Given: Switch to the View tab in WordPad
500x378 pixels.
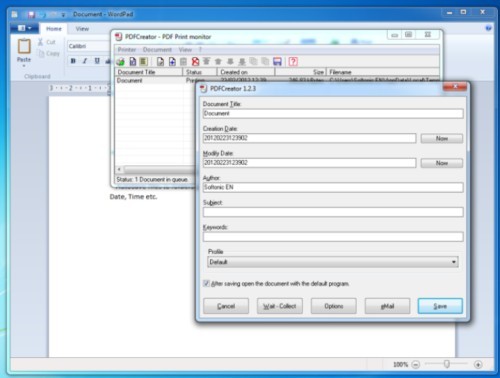Looking at the screenshot, I should [x=82, y=29].
